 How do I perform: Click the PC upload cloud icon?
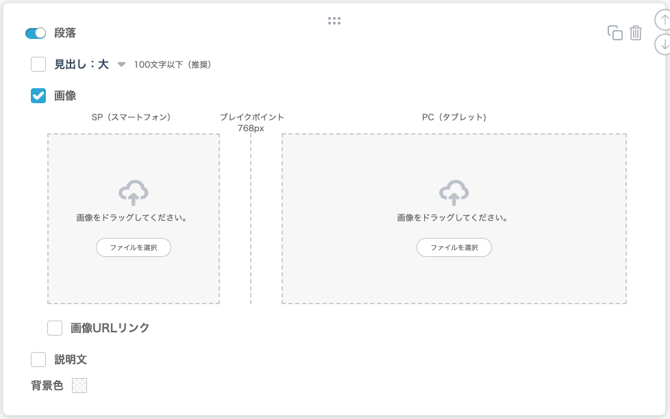(x=454, y=193)
